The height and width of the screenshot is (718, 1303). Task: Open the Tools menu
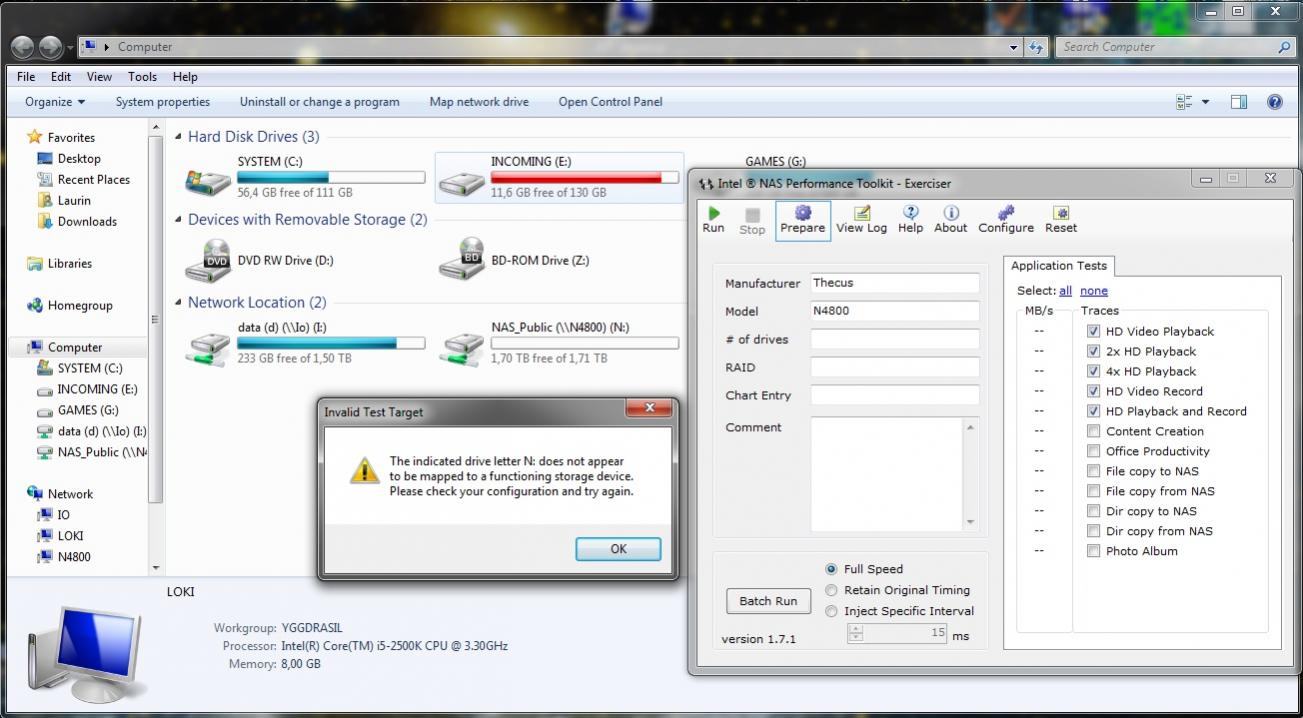[142, 76]
